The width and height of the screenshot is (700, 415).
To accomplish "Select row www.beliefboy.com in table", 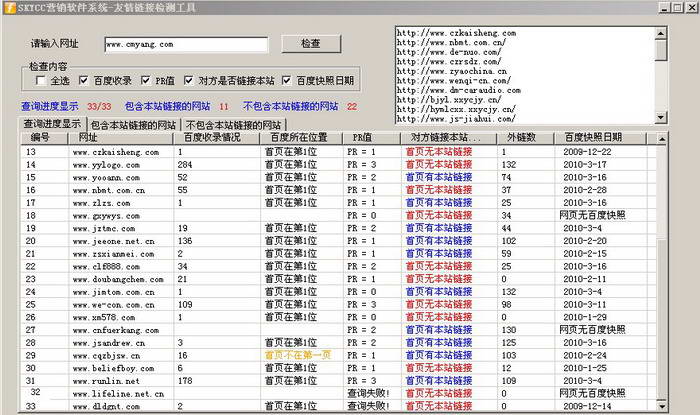I will click(x=338, y=368).
